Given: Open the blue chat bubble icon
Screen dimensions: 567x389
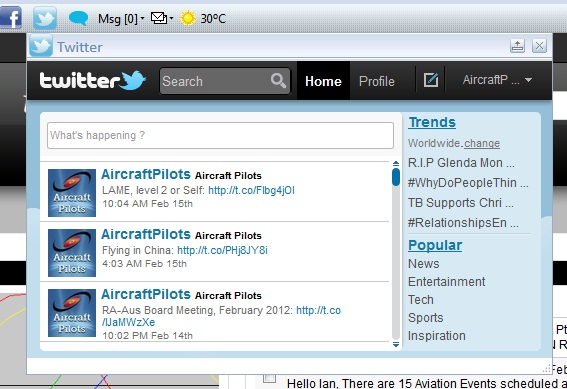Looking at the screenshot, I should (78, 18).
